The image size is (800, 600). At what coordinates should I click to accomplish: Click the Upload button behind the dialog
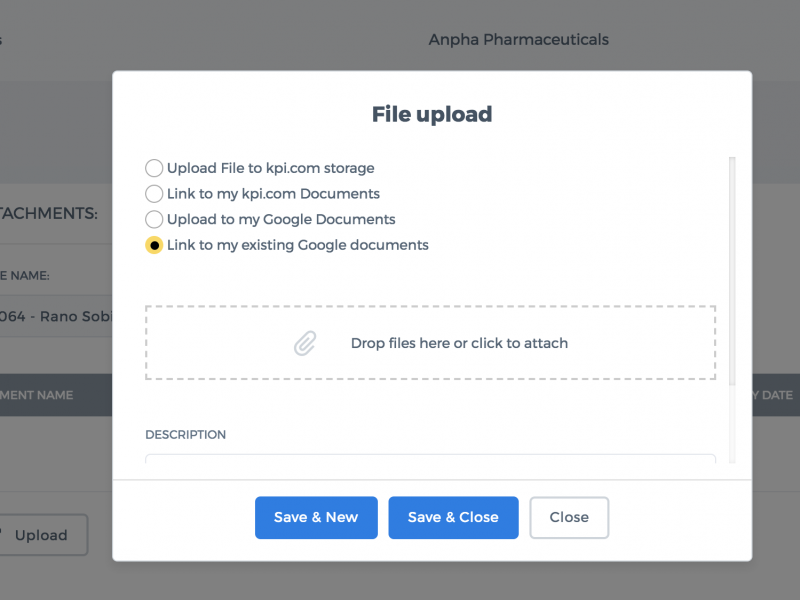point(41,535)
